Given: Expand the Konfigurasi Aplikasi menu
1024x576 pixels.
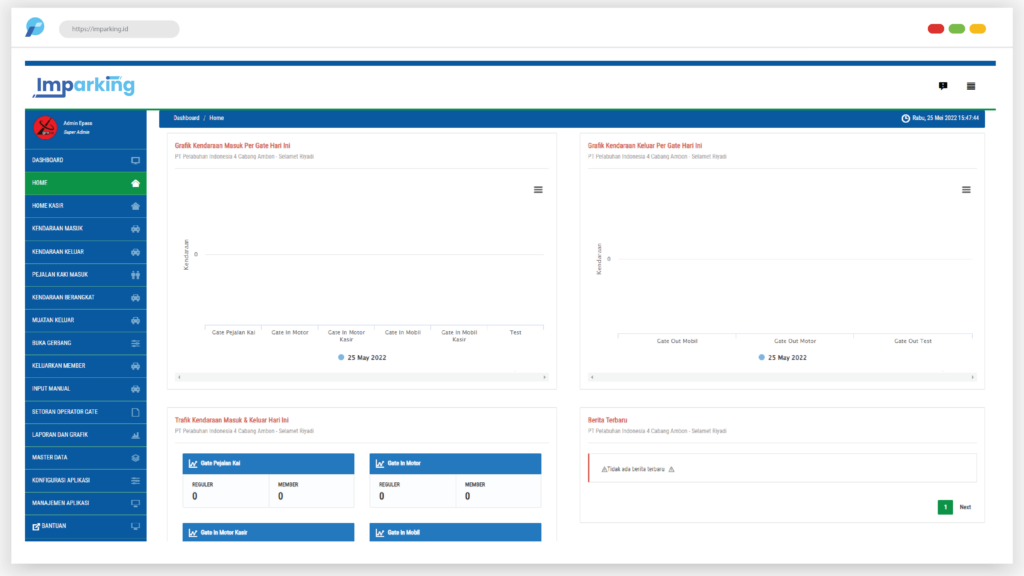Looking at the screenshot, I should tap(85, 480).
